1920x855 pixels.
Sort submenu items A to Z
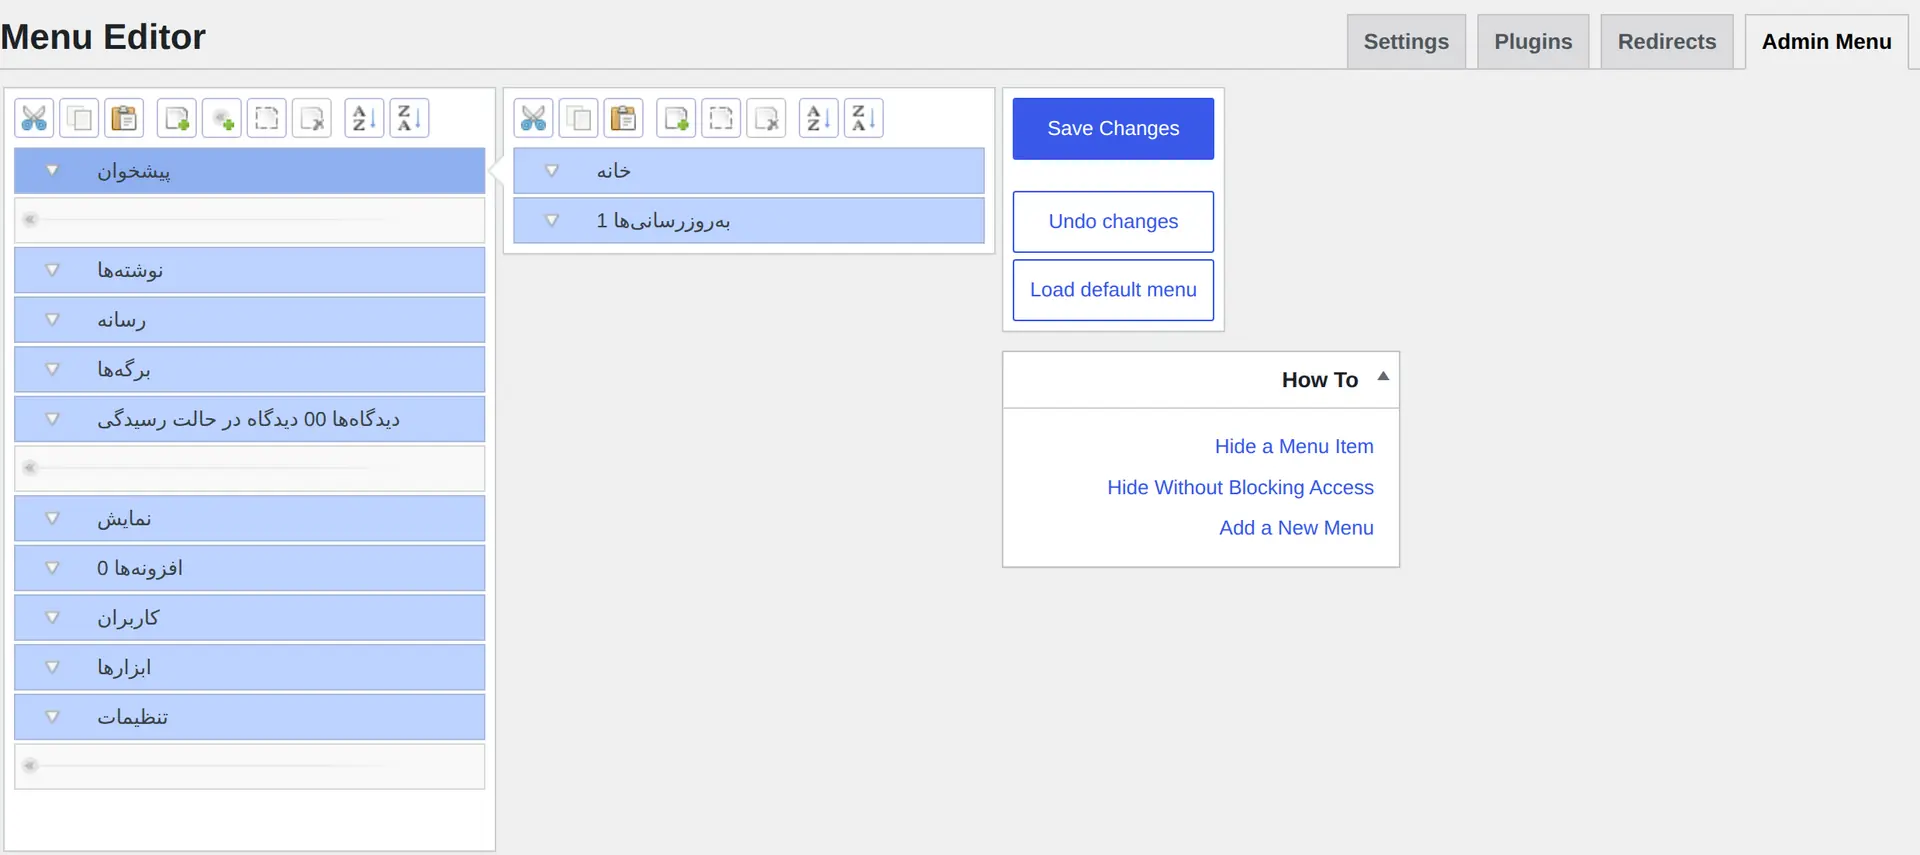click(818, 118)
